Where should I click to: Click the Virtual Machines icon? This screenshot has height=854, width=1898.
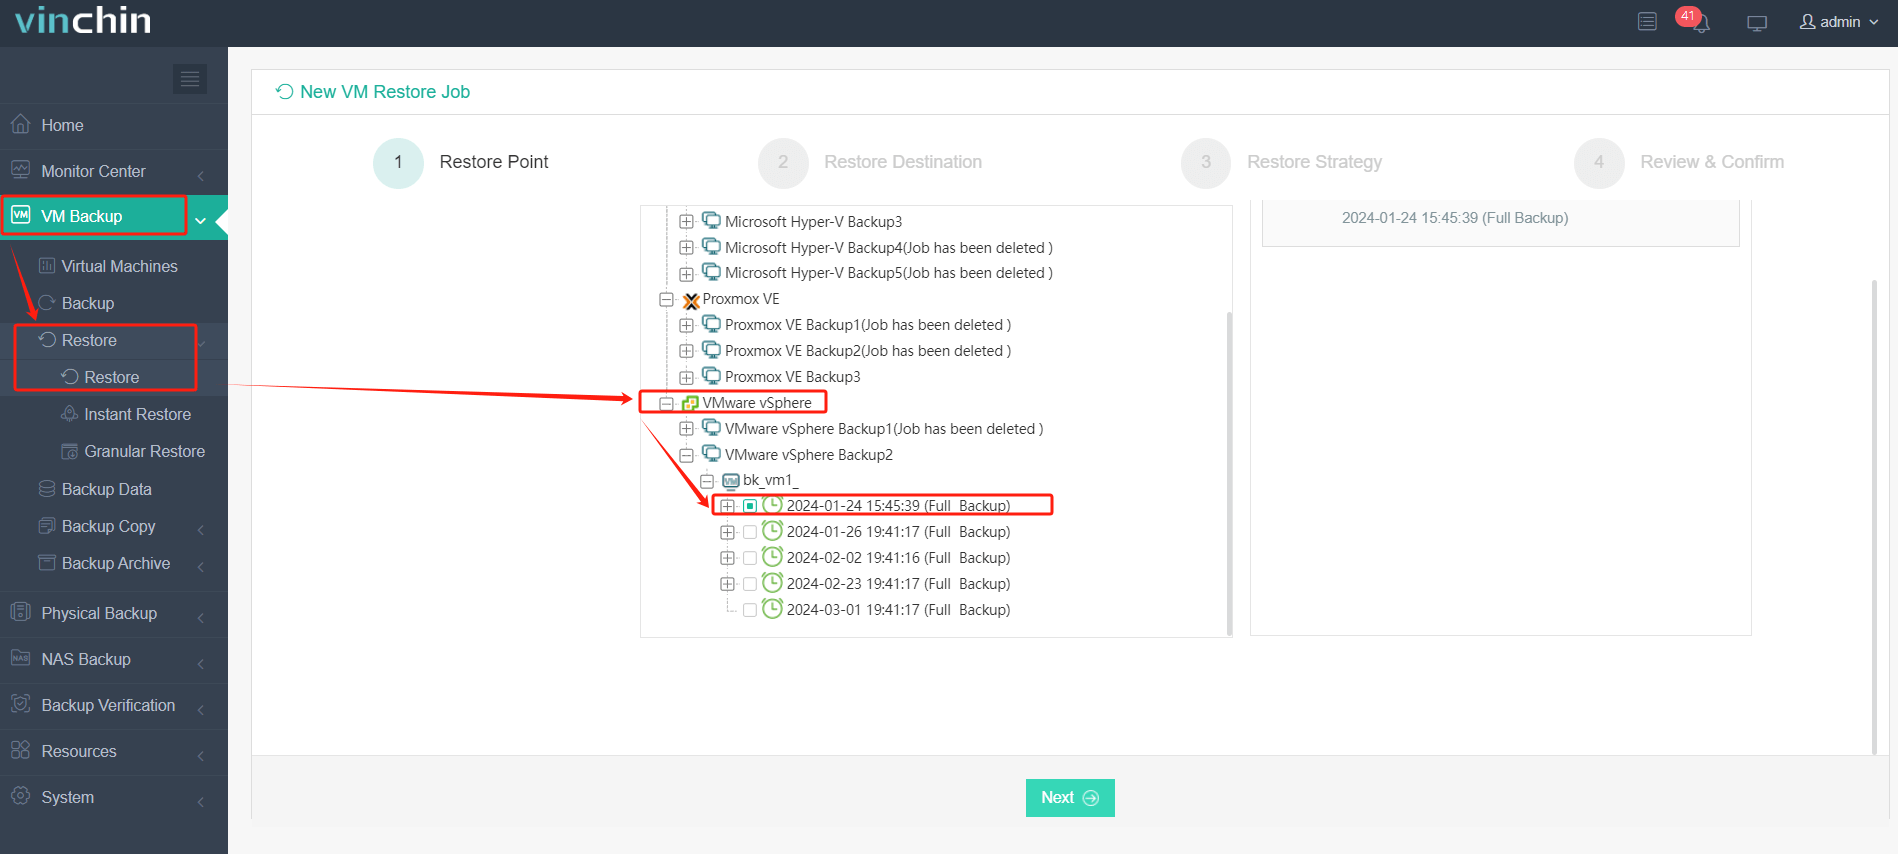pos(47,266)
